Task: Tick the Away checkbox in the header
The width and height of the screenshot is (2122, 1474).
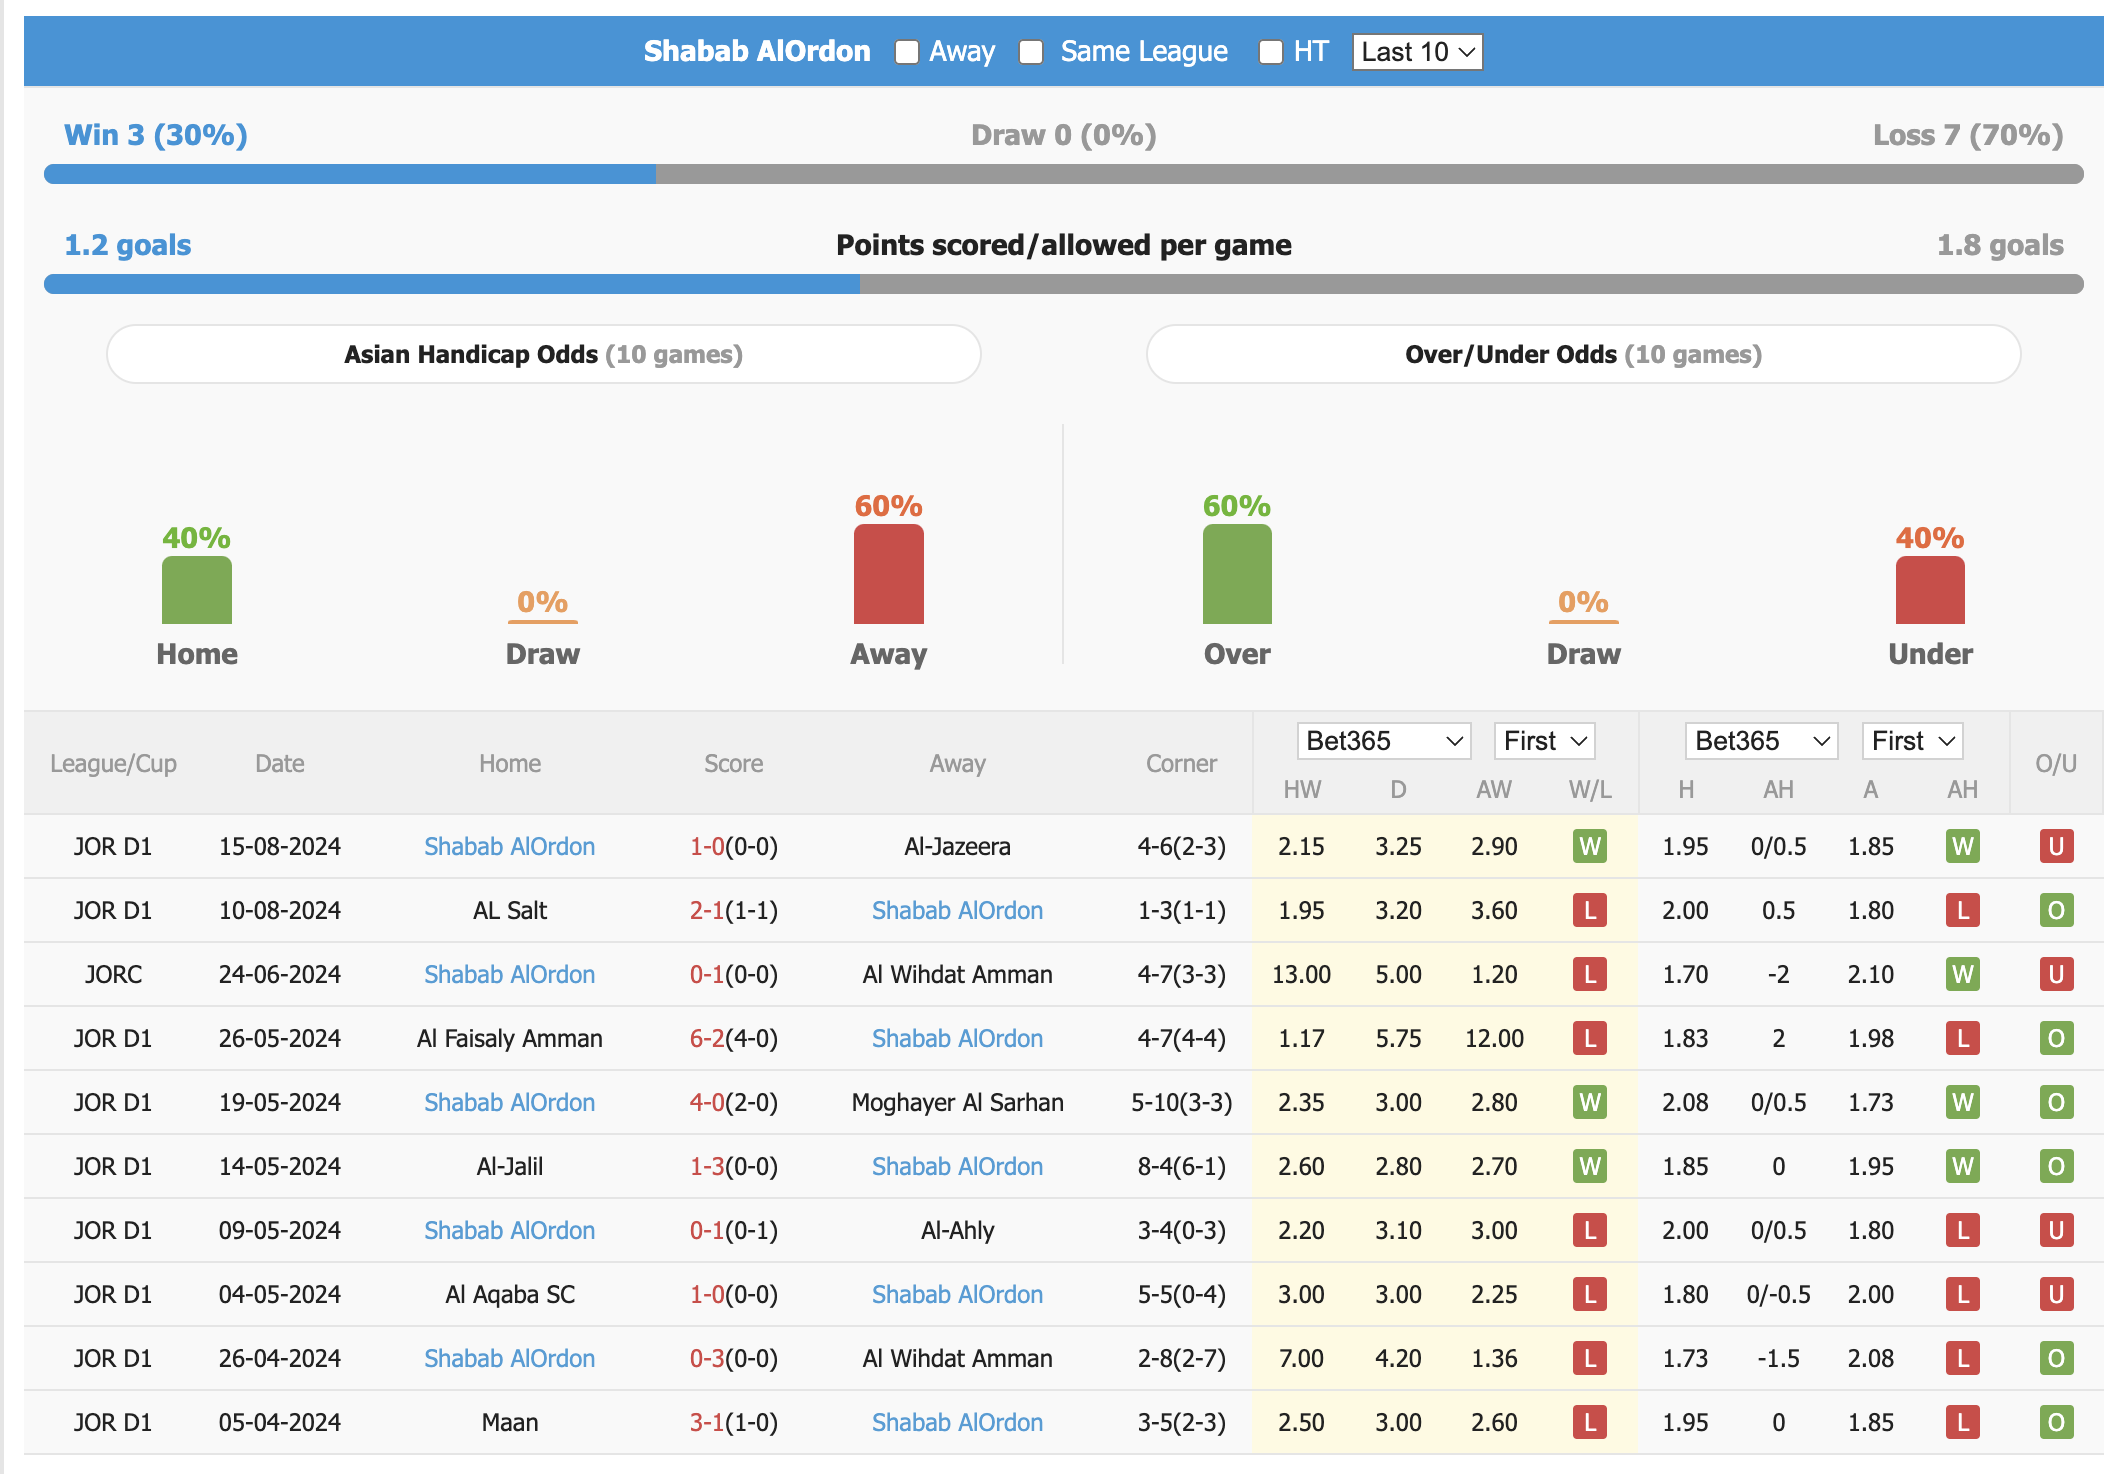Action: (906, 52)
